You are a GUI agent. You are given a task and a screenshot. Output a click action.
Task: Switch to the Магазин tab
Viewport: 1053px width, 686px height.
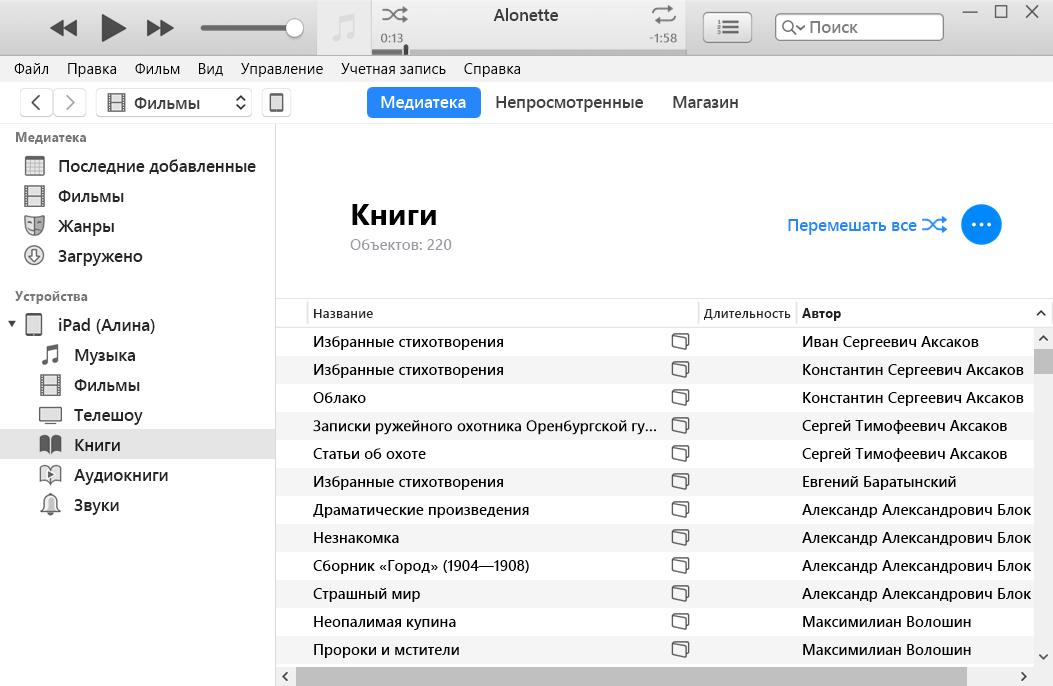point(705,102)
